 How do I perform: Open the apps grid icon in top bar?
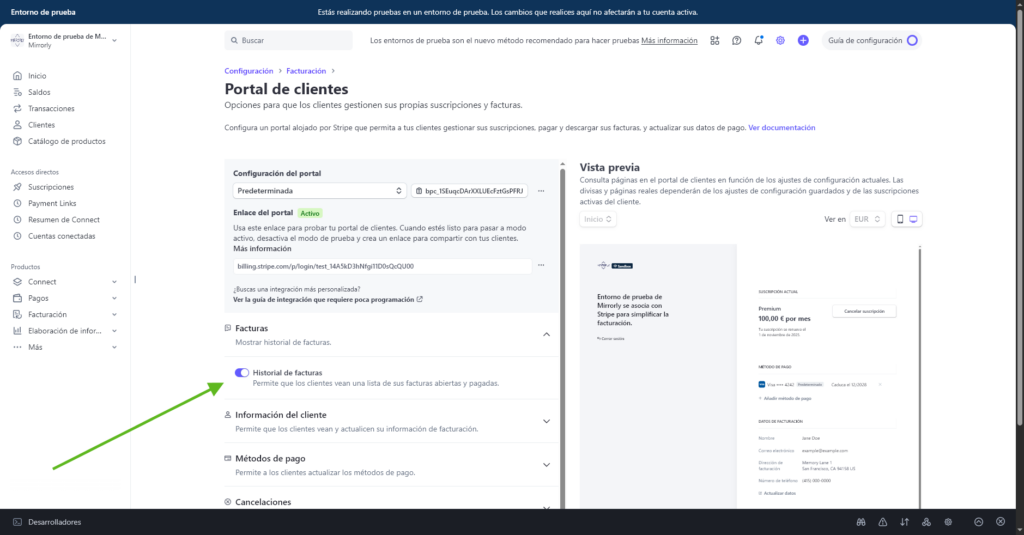[x=715, y=41]
